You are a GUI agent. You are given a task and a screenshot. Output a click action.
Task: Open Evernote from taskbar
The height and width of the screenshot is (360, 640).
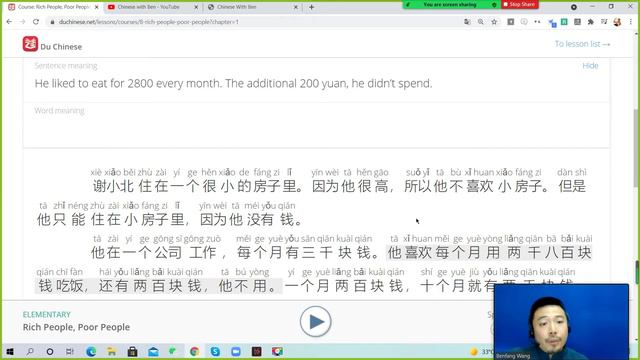click(173, 351)
